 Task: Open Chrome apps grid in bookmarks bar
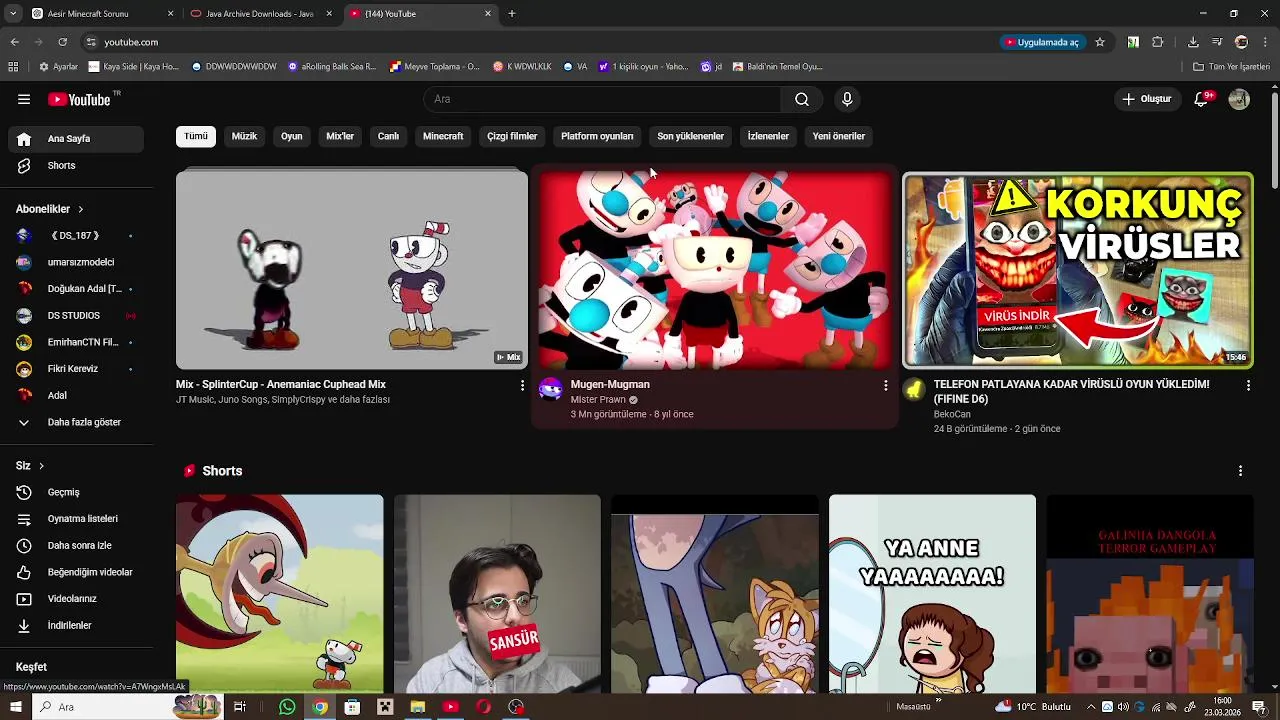[13, 67]
